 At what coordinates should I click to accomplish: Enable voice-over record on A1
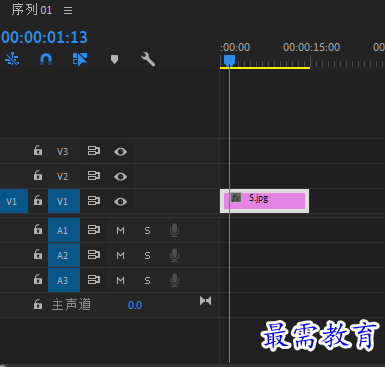pos(174,230)
